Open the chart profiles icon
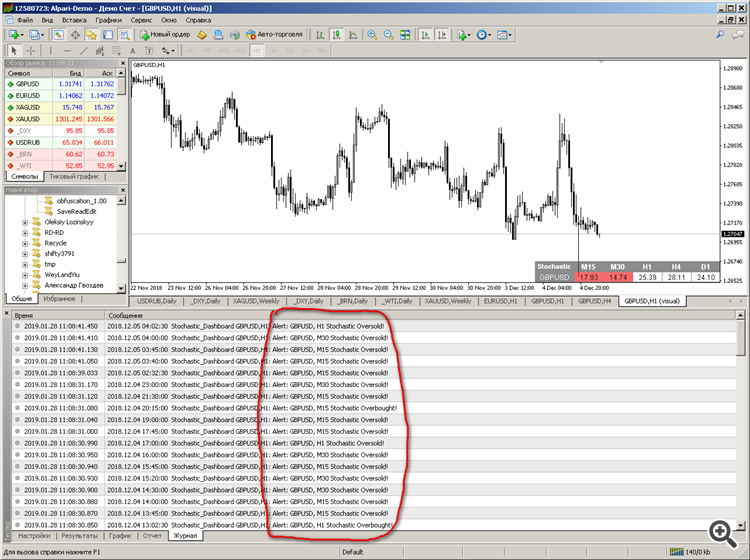The image size is (750, 560). (35, 35)
